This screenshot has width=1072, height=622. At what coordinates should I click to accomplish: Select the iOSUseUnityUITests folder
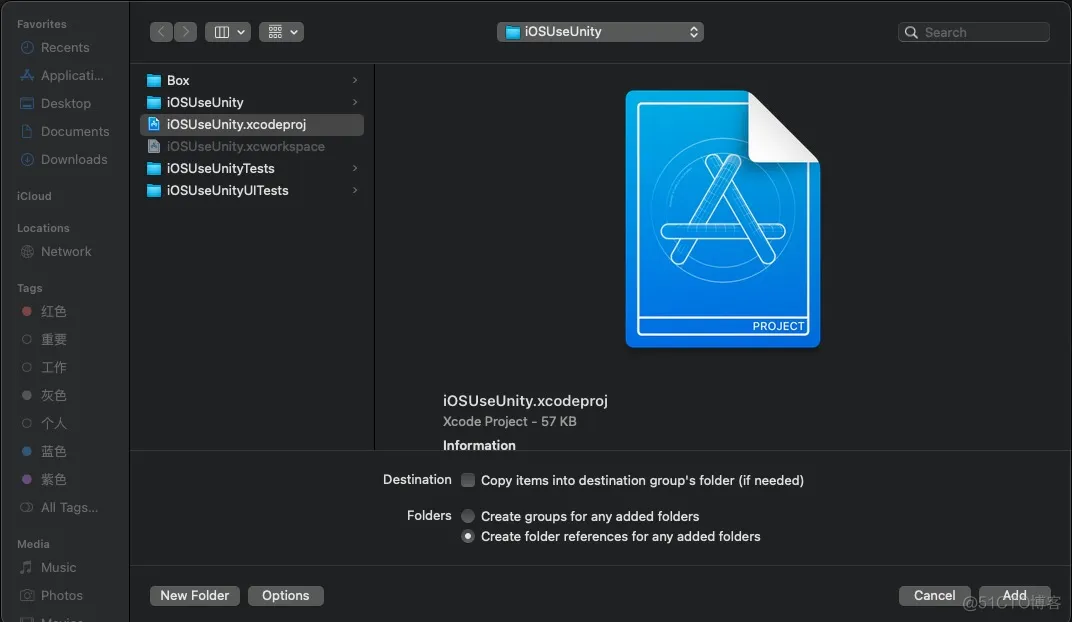252,191
